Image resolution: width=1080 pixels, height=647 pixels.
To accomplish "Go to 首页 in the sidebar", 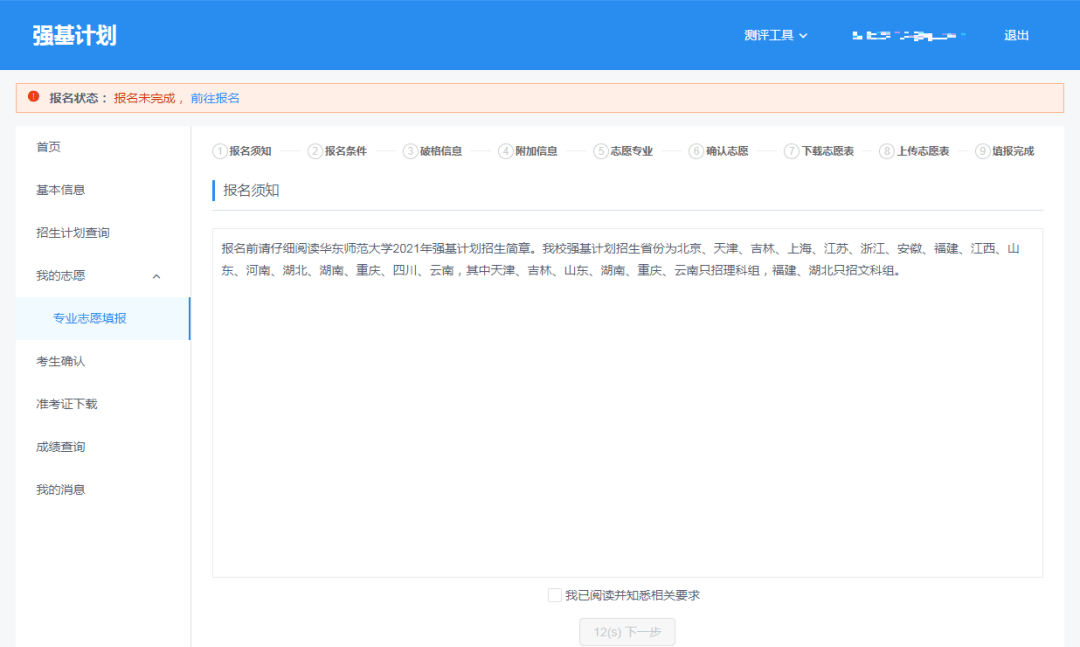I will click(48, 147).
